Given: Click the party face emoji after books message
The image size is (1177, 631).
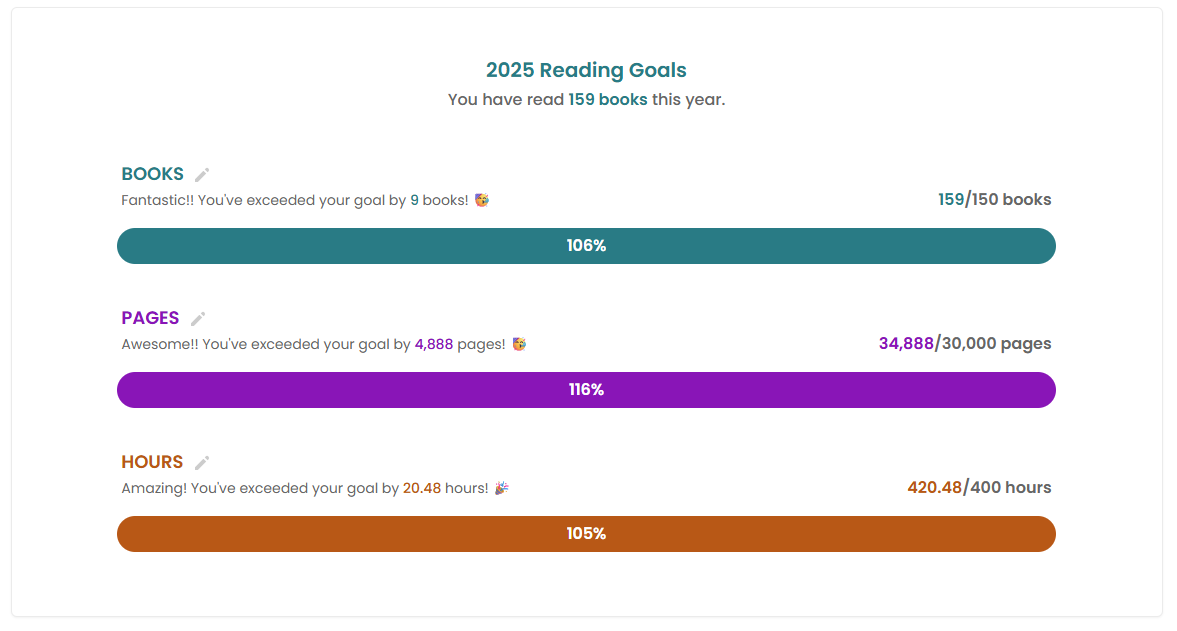Looking at the screenshot, I should click(x=482, y=200).
